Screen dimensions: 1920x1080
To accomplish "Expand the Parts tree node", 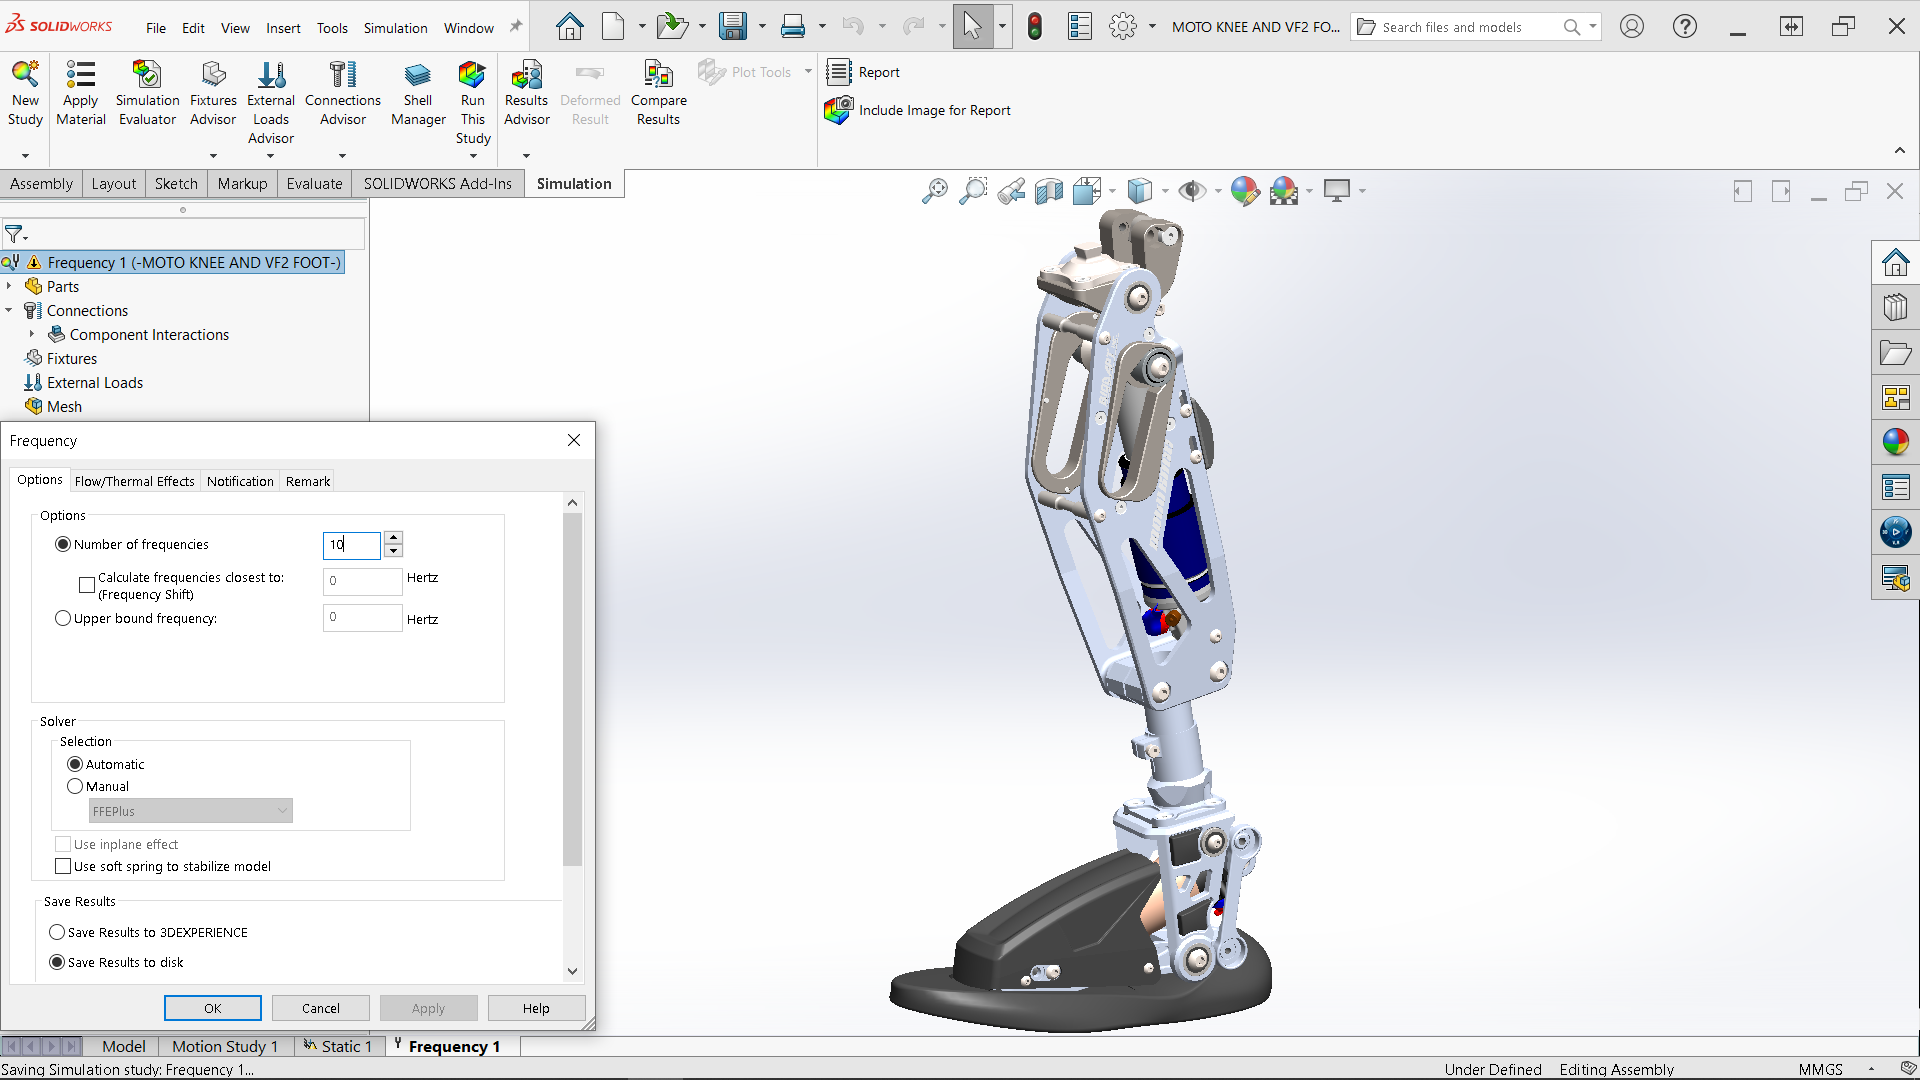I will [x=9, y=286].
